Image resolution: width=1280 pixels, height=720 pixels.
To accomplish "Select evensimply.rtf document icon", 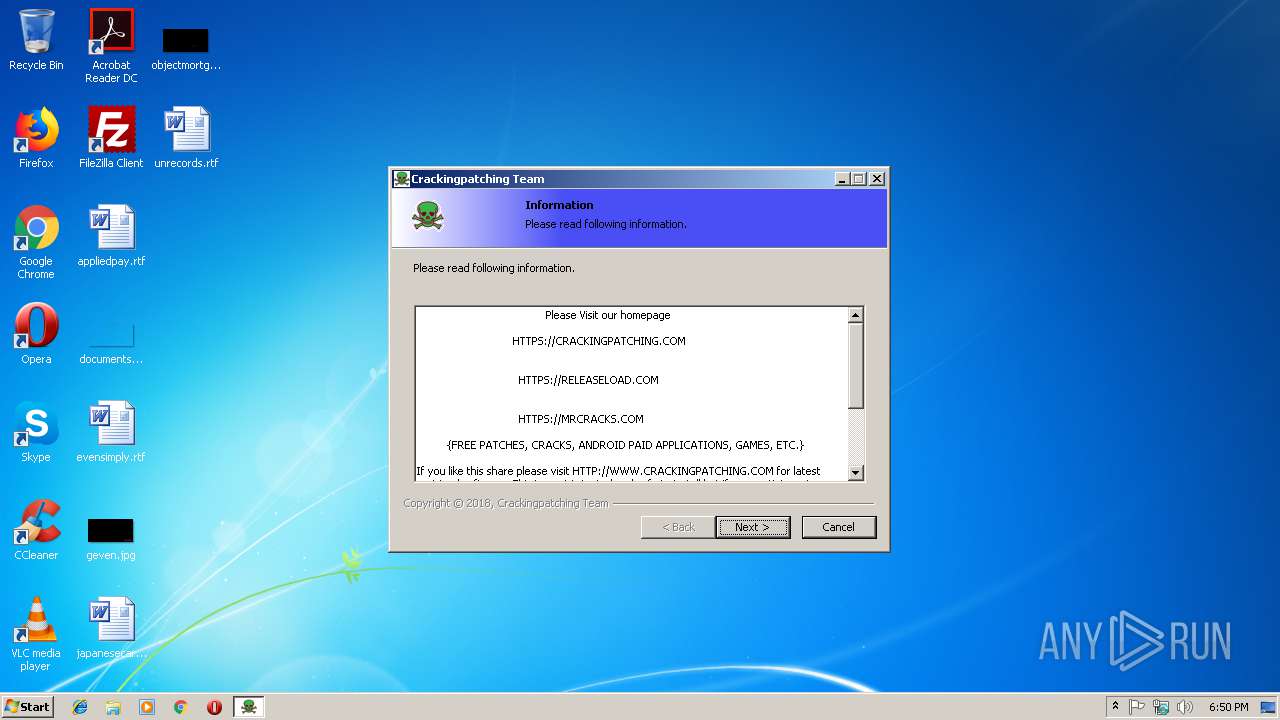I will (x=111, y=432).
